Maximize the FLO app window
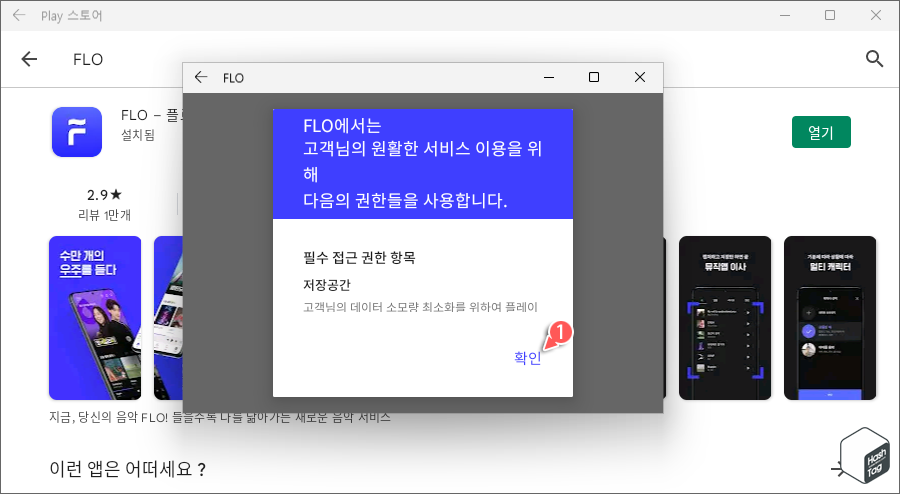Viewport: 900px width, 494px height. pyautogui.click(x=594, y=77)
